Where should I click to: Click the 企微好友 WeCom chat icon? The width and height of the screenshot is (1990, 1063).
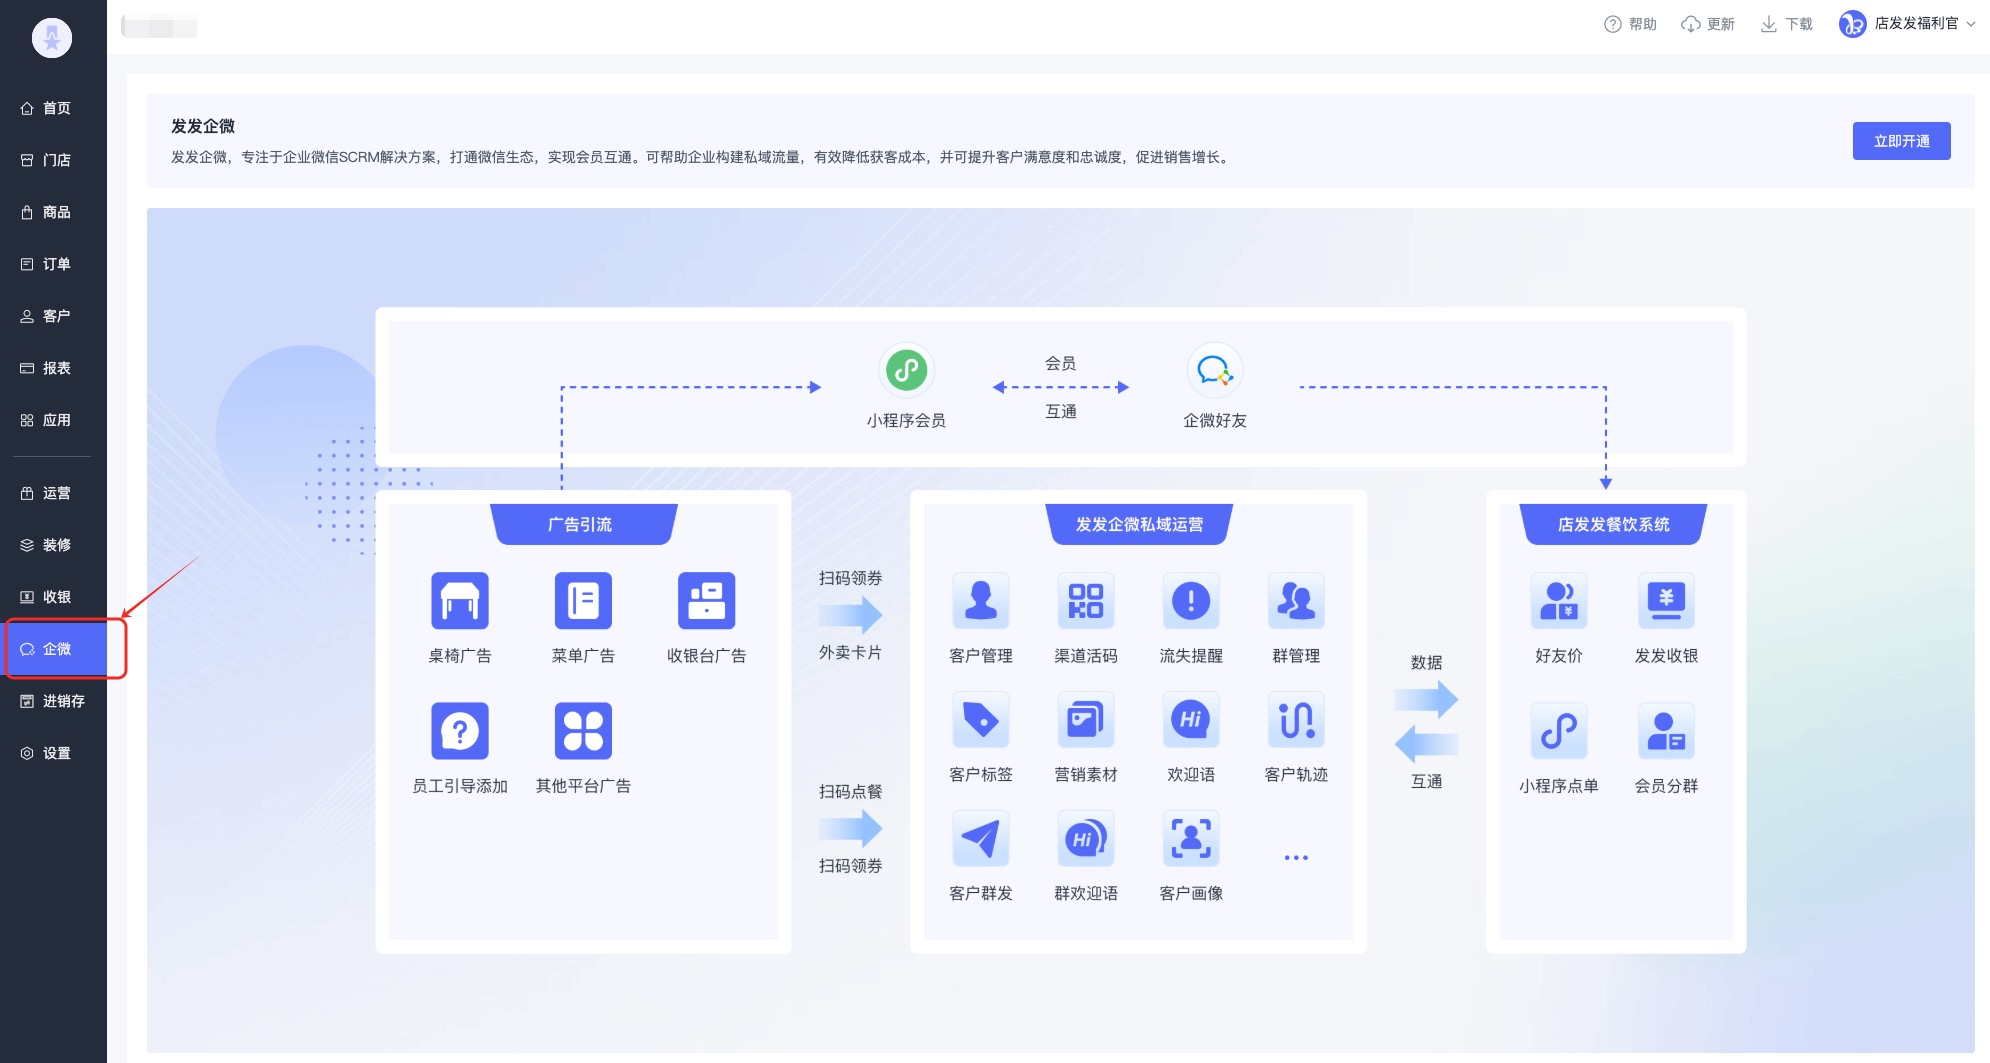[x=1214, y=371]
